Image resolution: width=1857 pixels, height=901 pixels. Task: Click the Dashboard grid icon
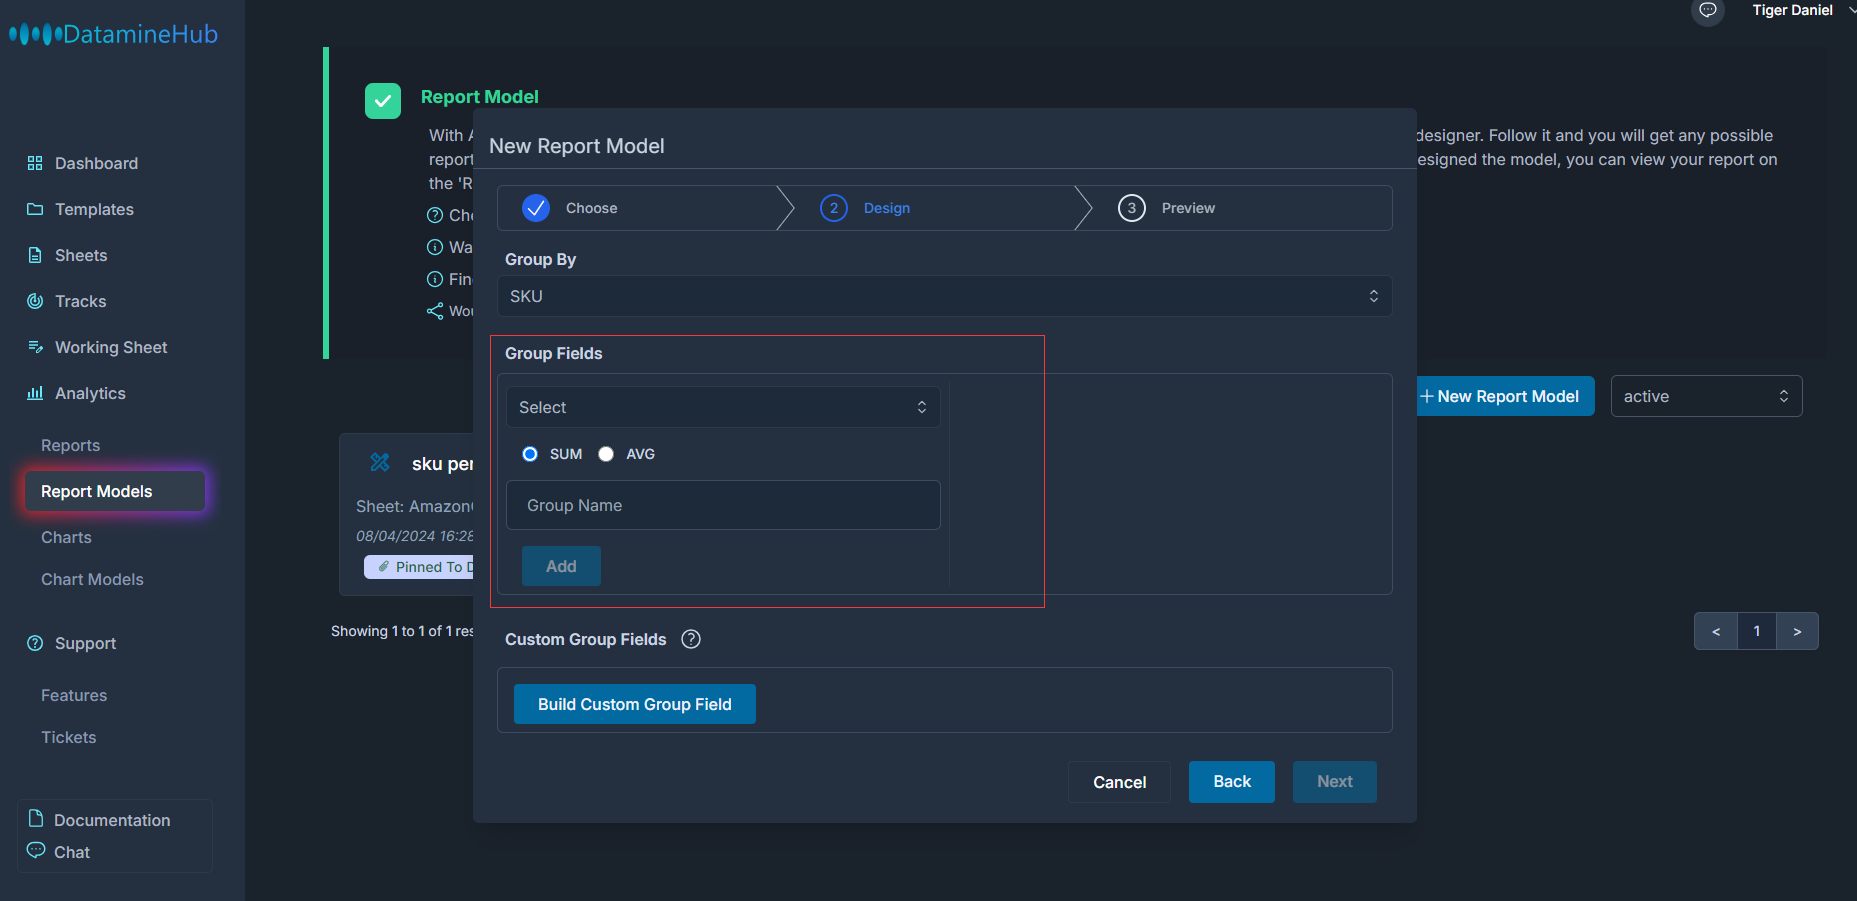click(x=35, y=163)
